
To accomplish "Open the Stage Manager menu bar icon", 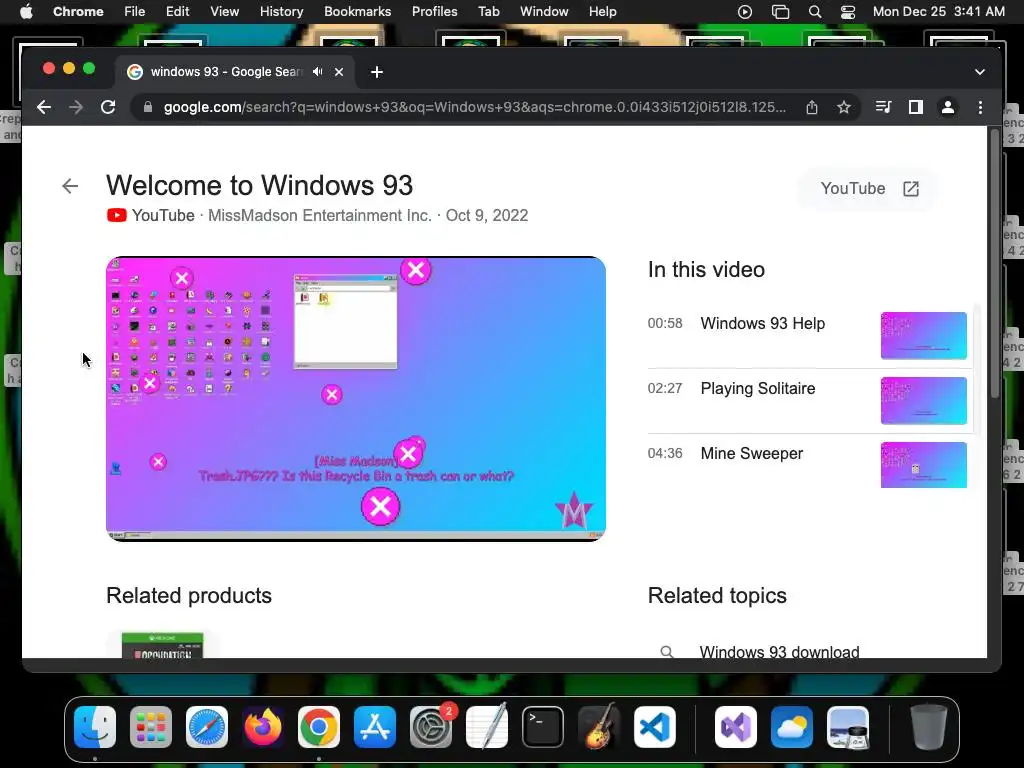I will (780, 12).
